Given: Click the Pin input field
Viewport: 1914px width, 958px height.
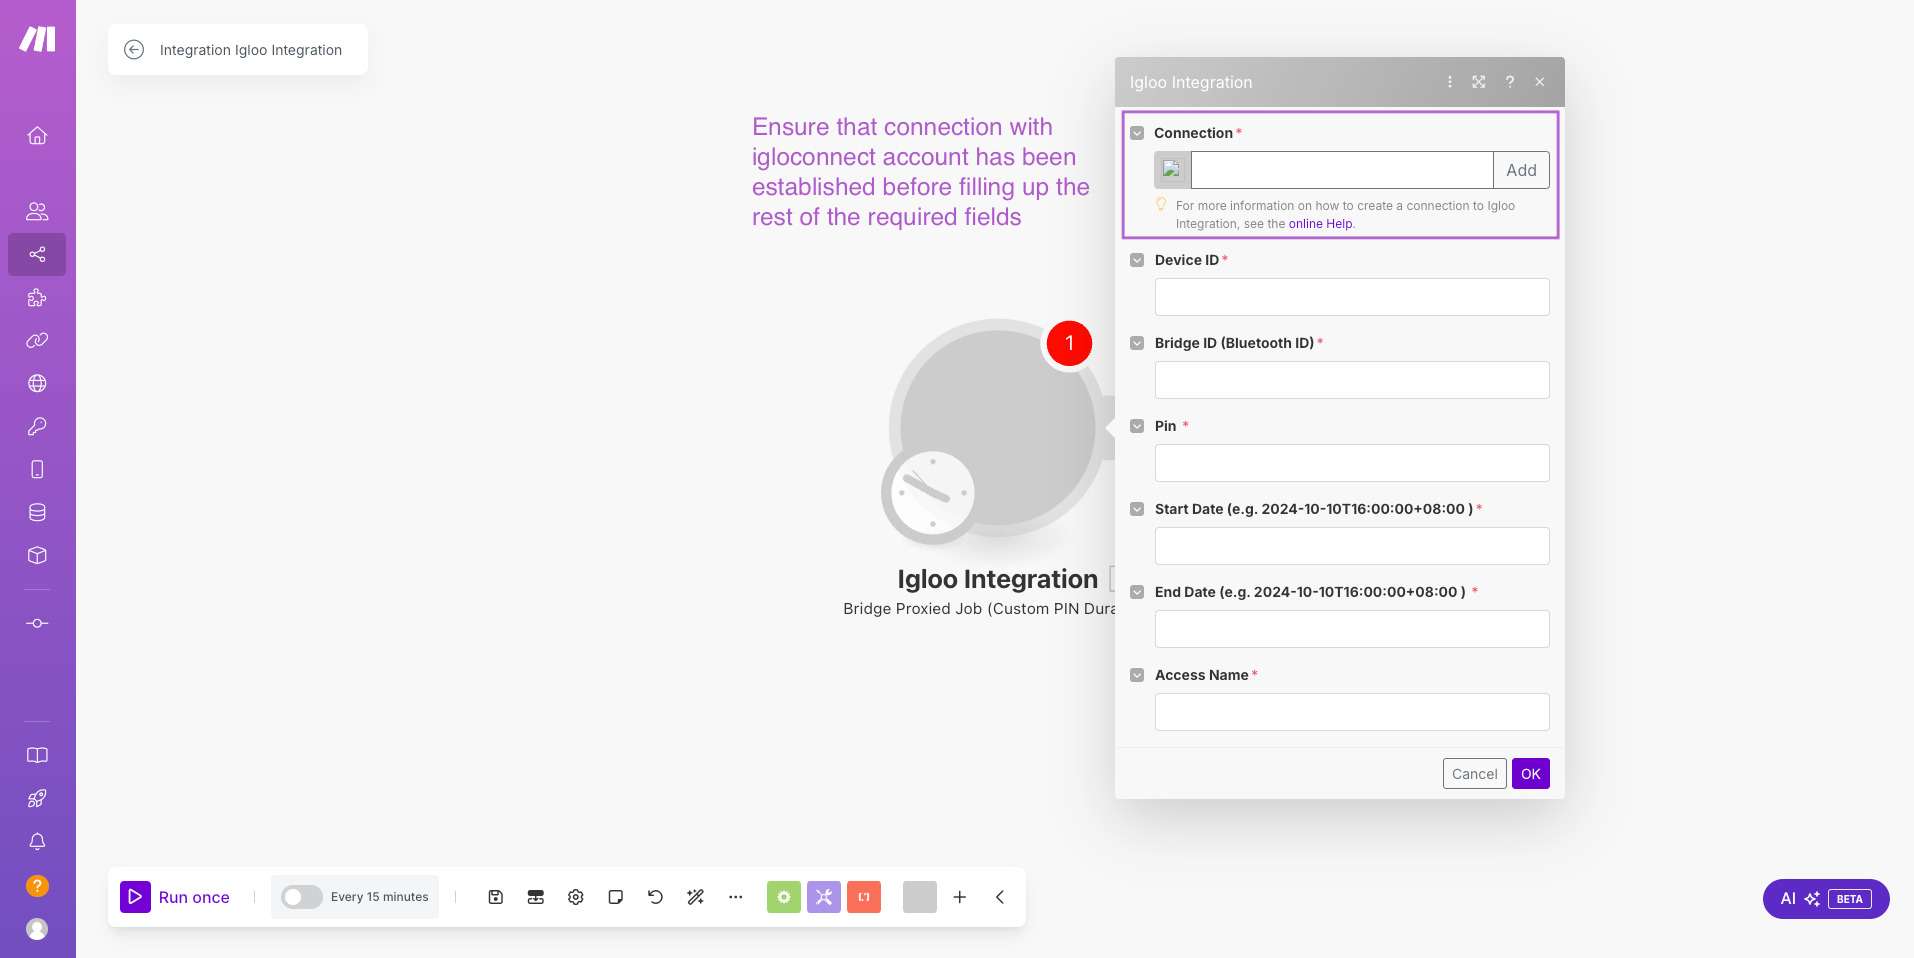Looking at the screenshot, I should coord(1352,463).
